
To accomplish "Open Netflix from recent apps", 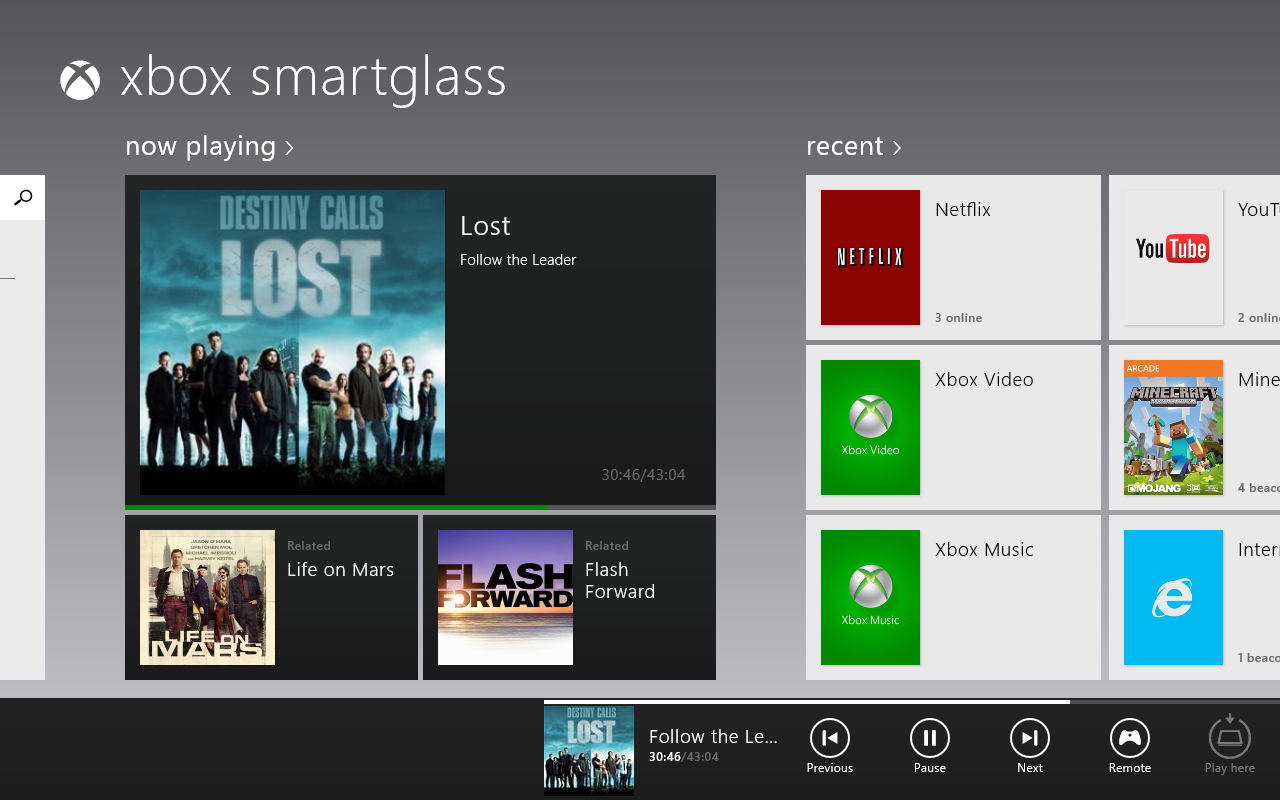I will 870,257.
